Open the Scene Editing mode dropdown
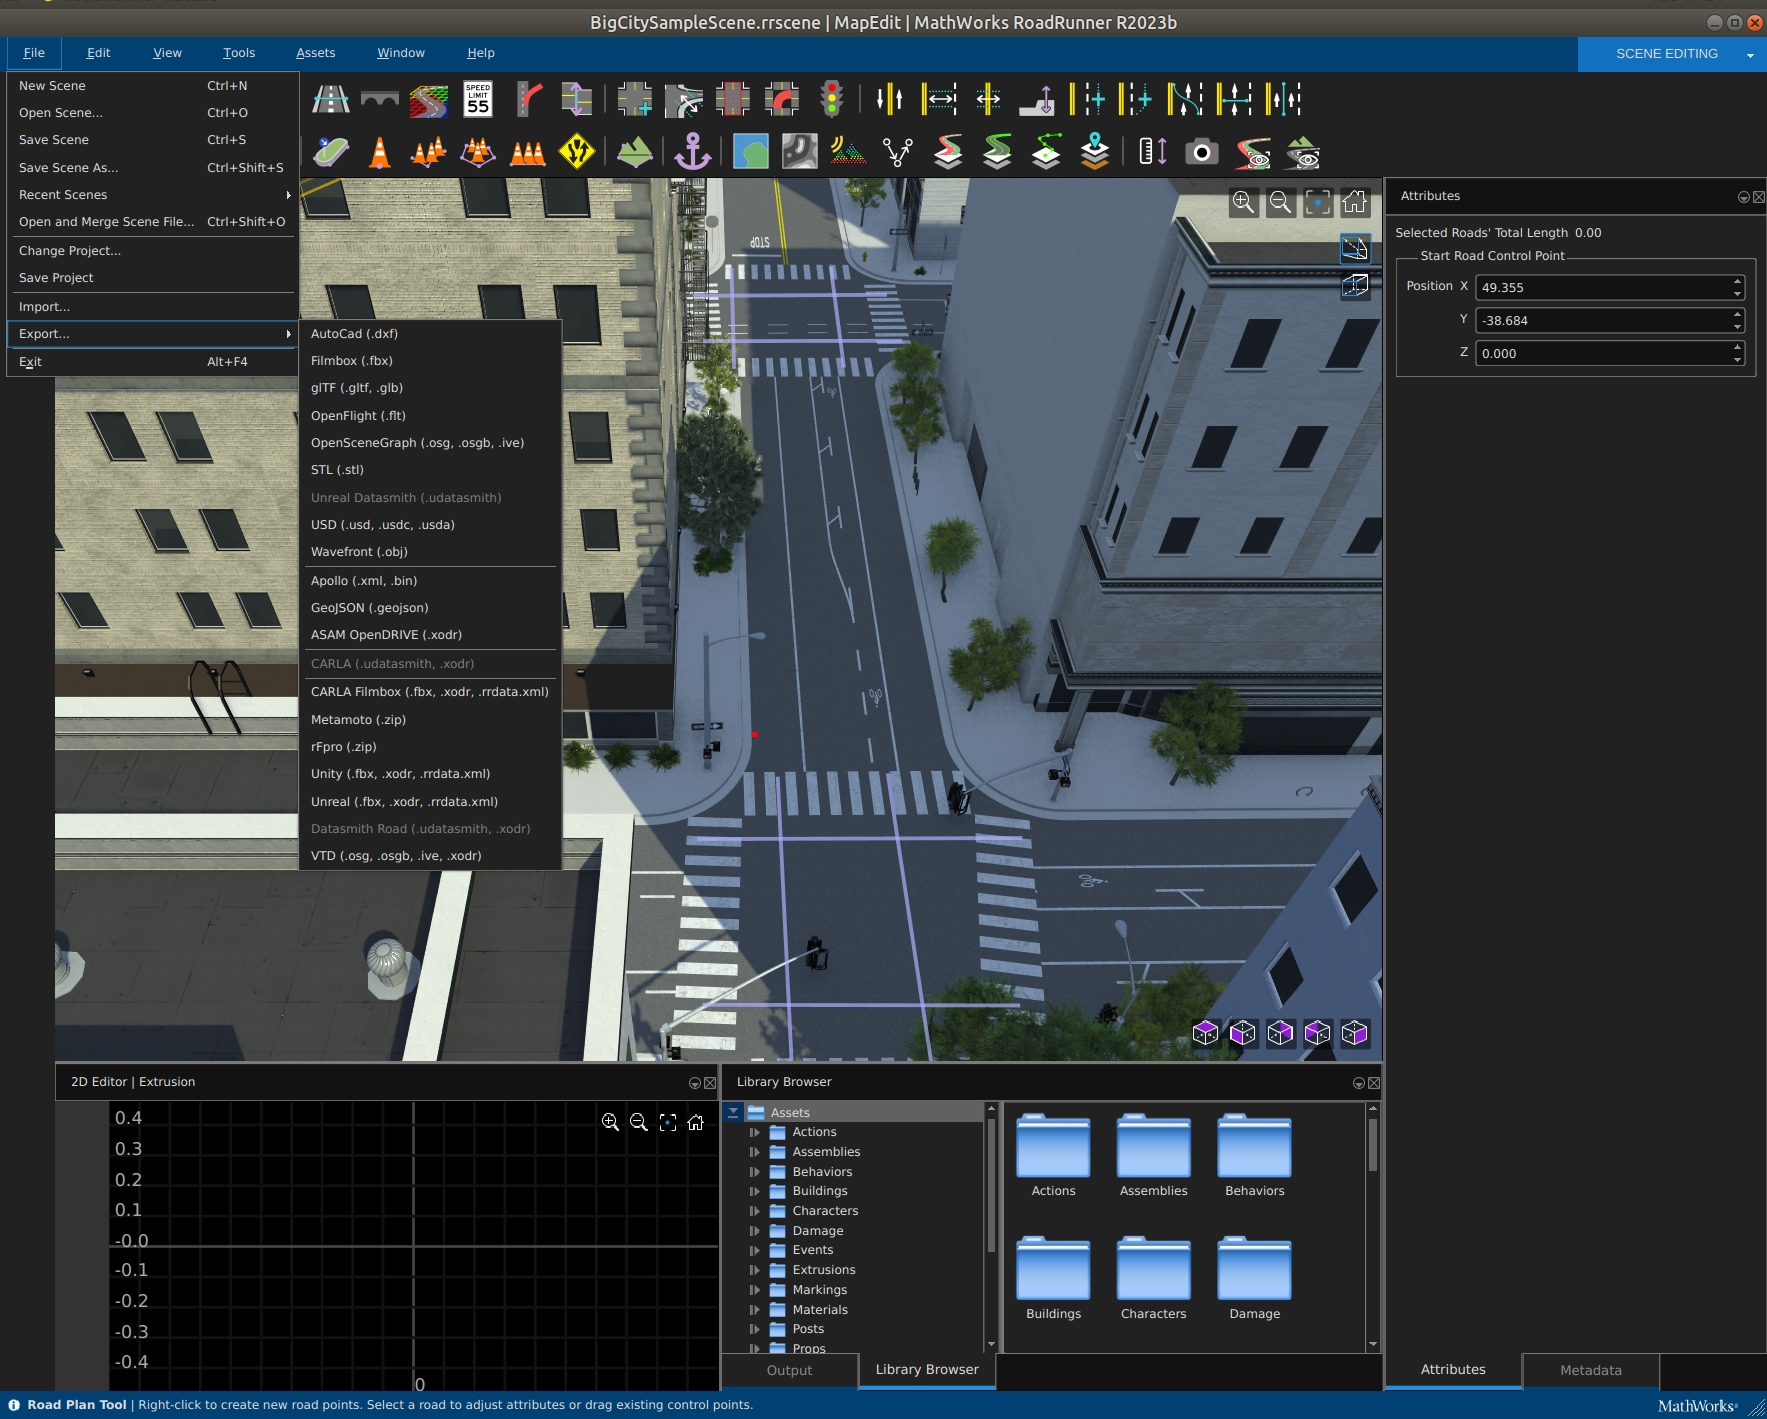Image resolution: width=1767 pixels, height=1419 pixels. click(x=1750, y=55)
